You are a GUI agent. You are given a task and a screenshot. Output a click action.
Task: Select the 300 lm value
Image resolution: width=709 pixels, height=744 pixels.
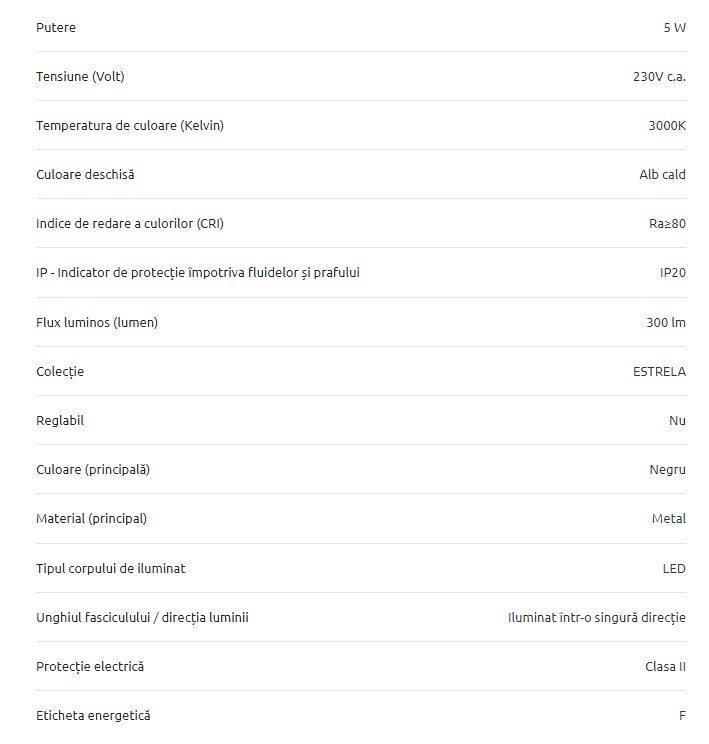coord(666,323)
